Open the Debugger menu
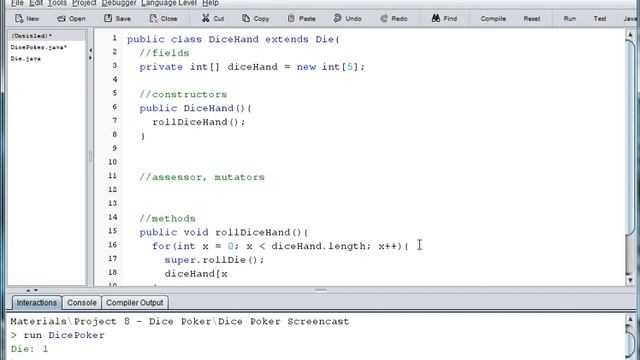This screenshot has height=360, width=640. (x=119, y=3)
